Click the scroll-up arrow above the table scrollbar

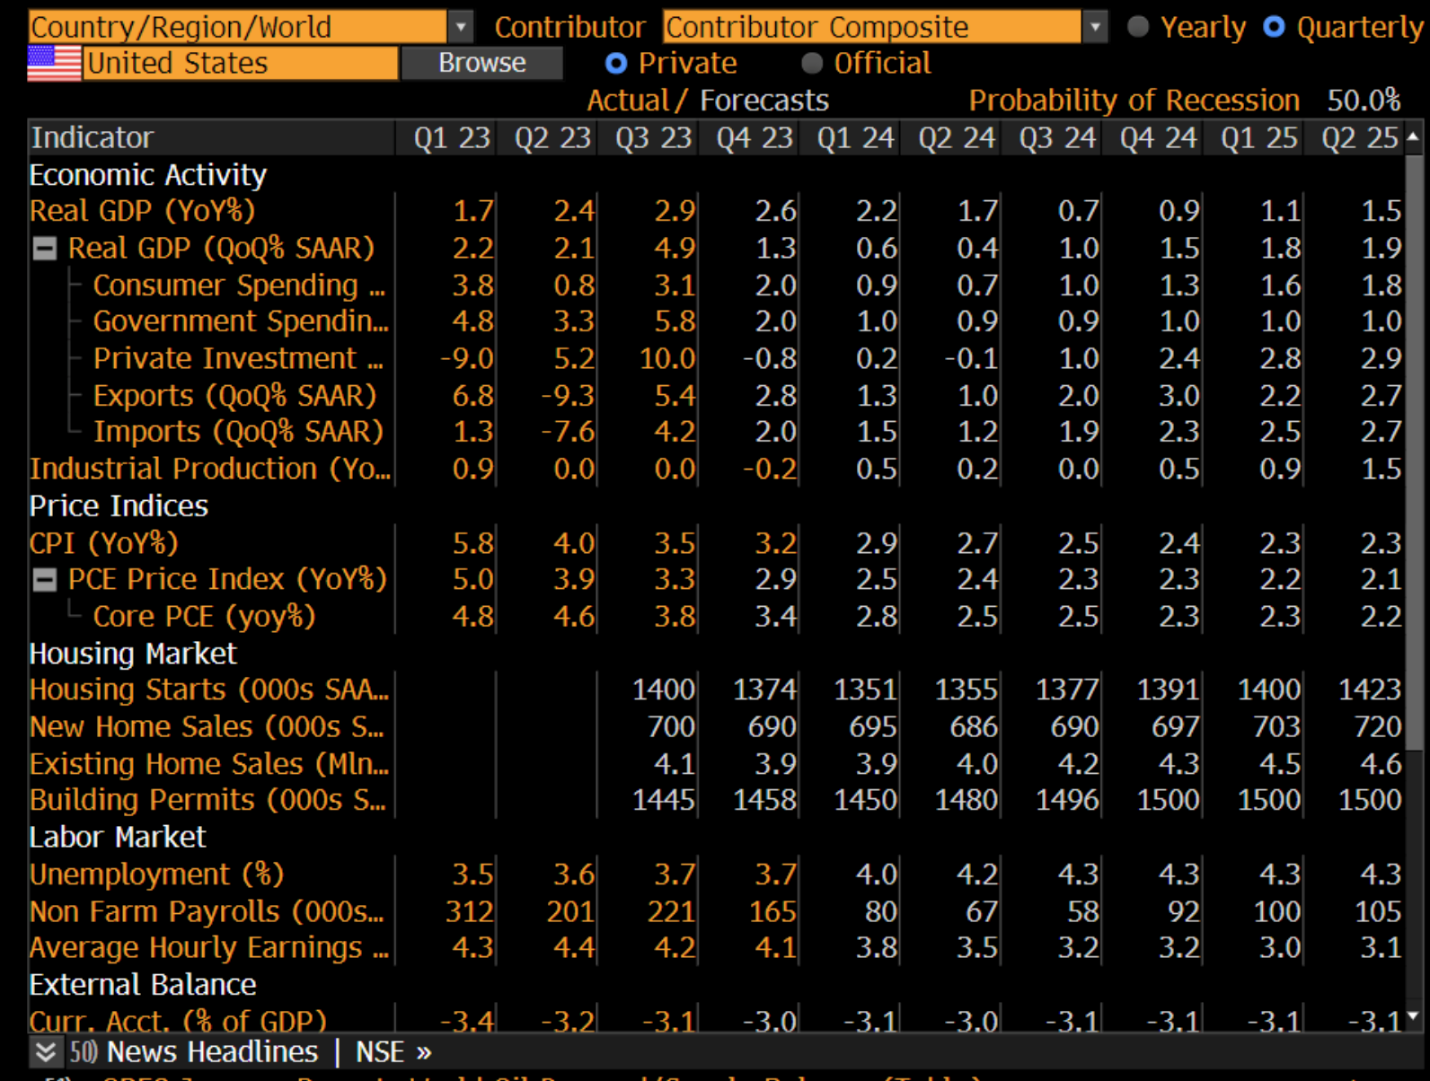1413,137
